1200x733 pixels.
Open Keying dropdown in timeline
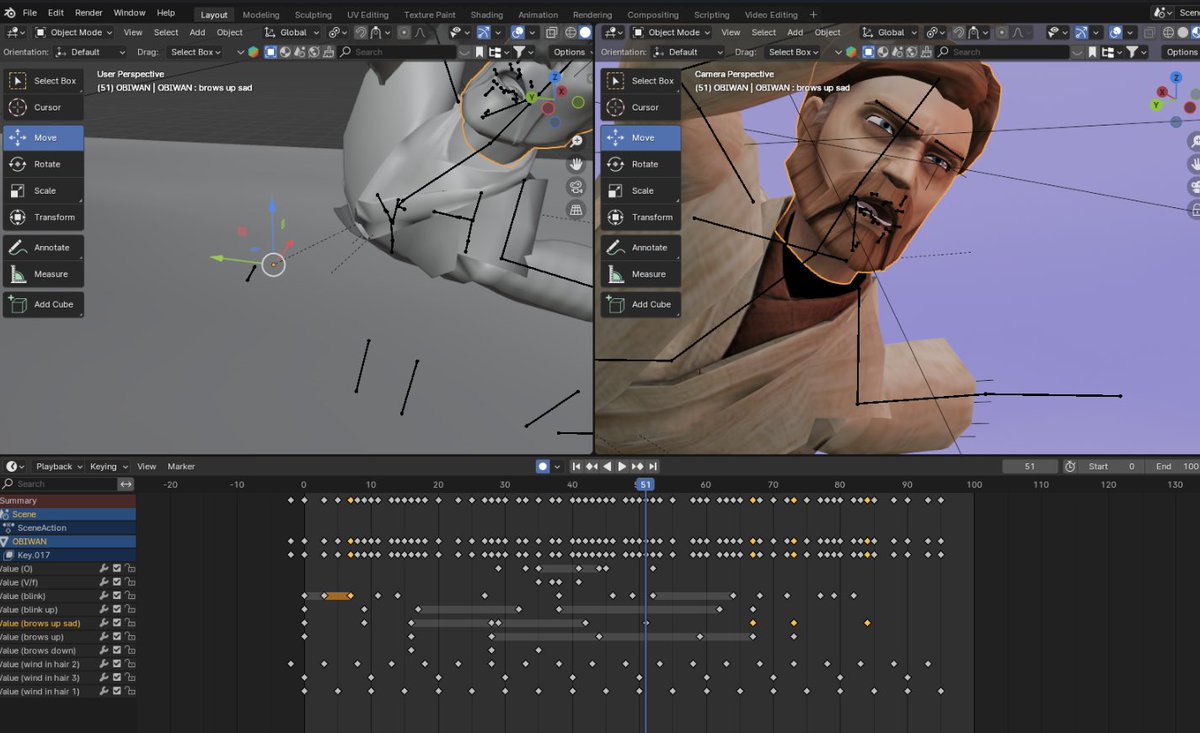pyautogui.click(x=108, y=466)
